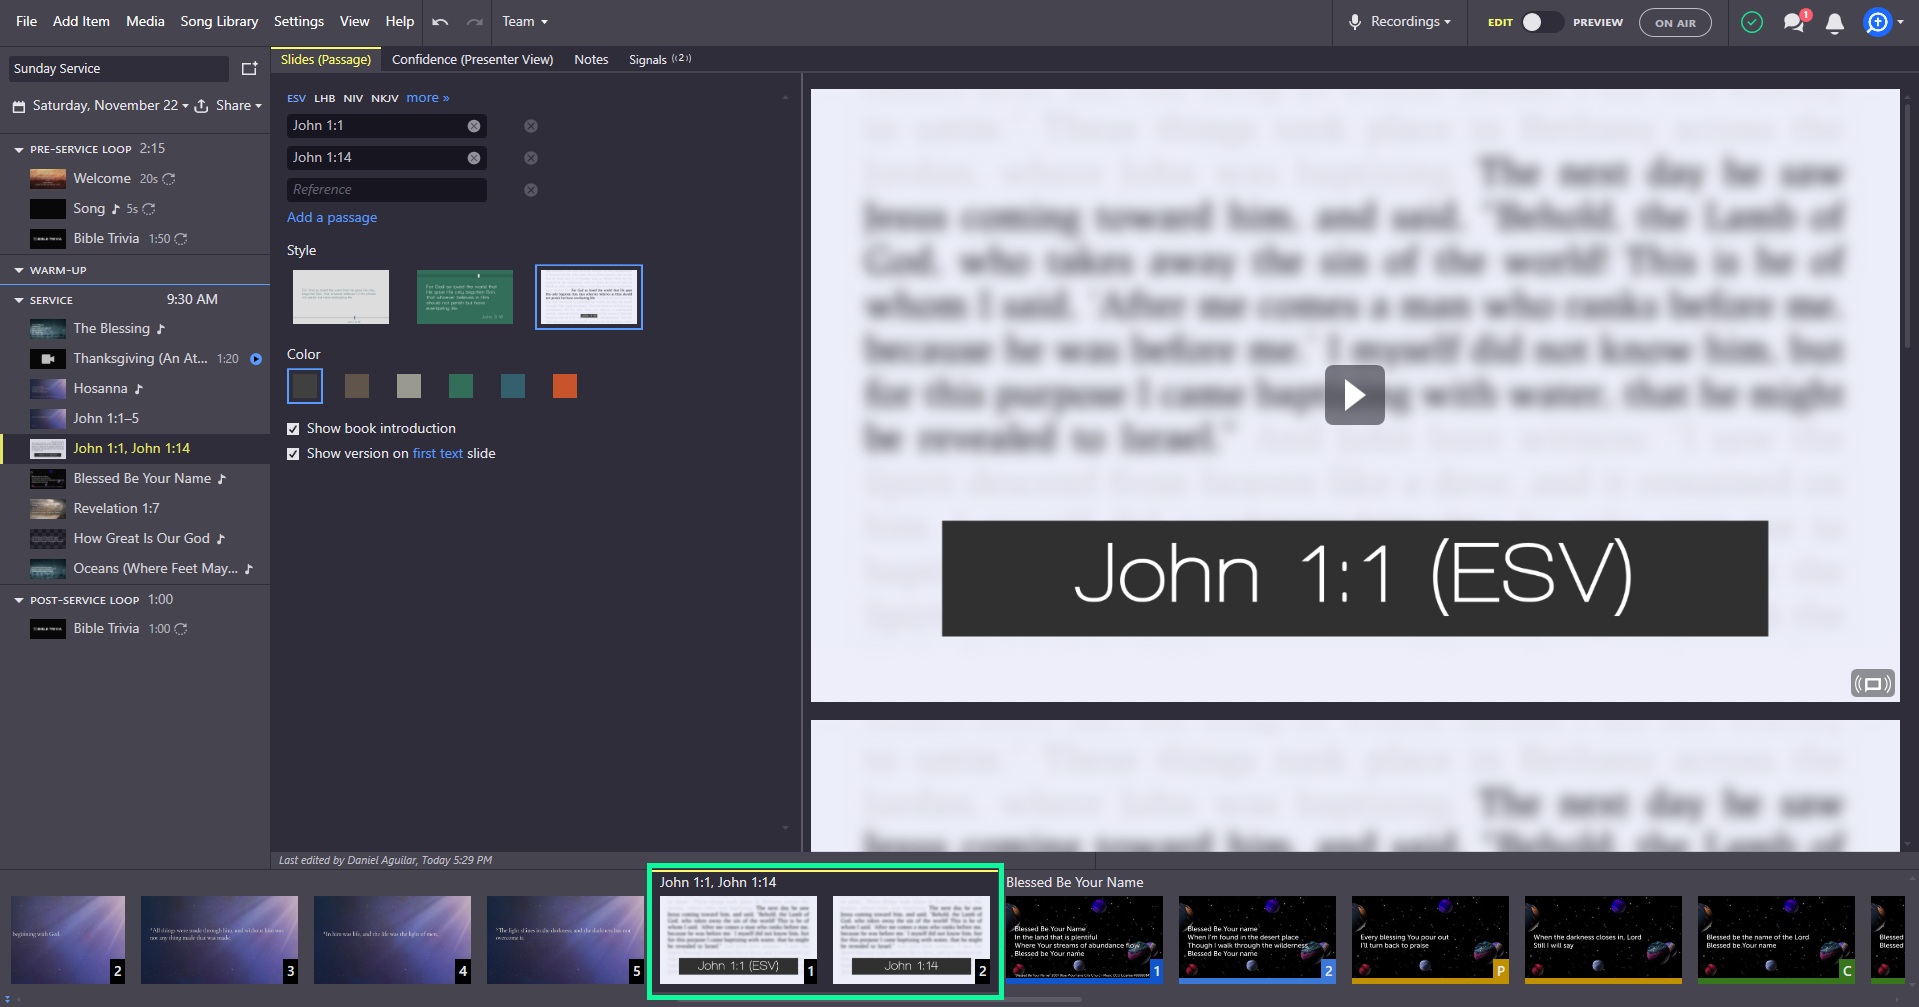Image resolution: width=1919 pixels, height=1007 pixels.
Task: Collapse the Post-Service Loop section
Action: [x=18, y=601]
